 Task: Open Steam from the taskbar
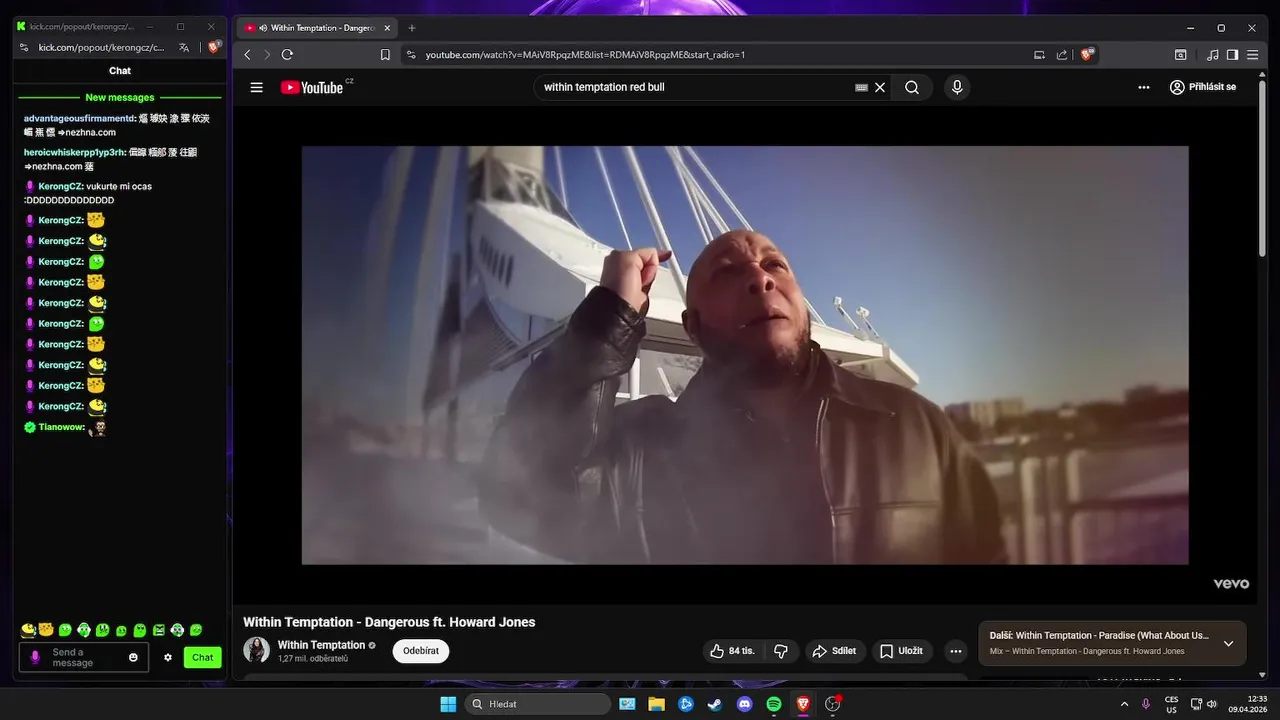(x=715, y=704)
